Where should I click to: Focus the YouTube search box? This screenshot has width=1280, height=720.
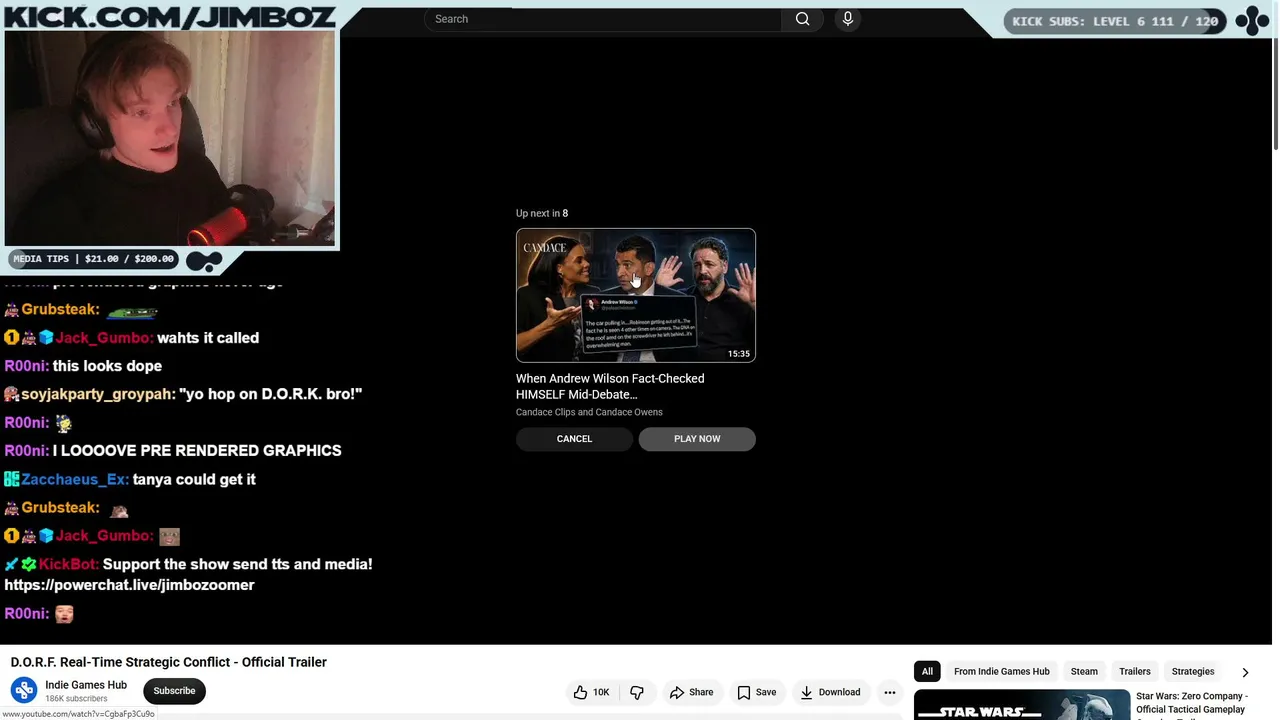[x=603, y=19]
